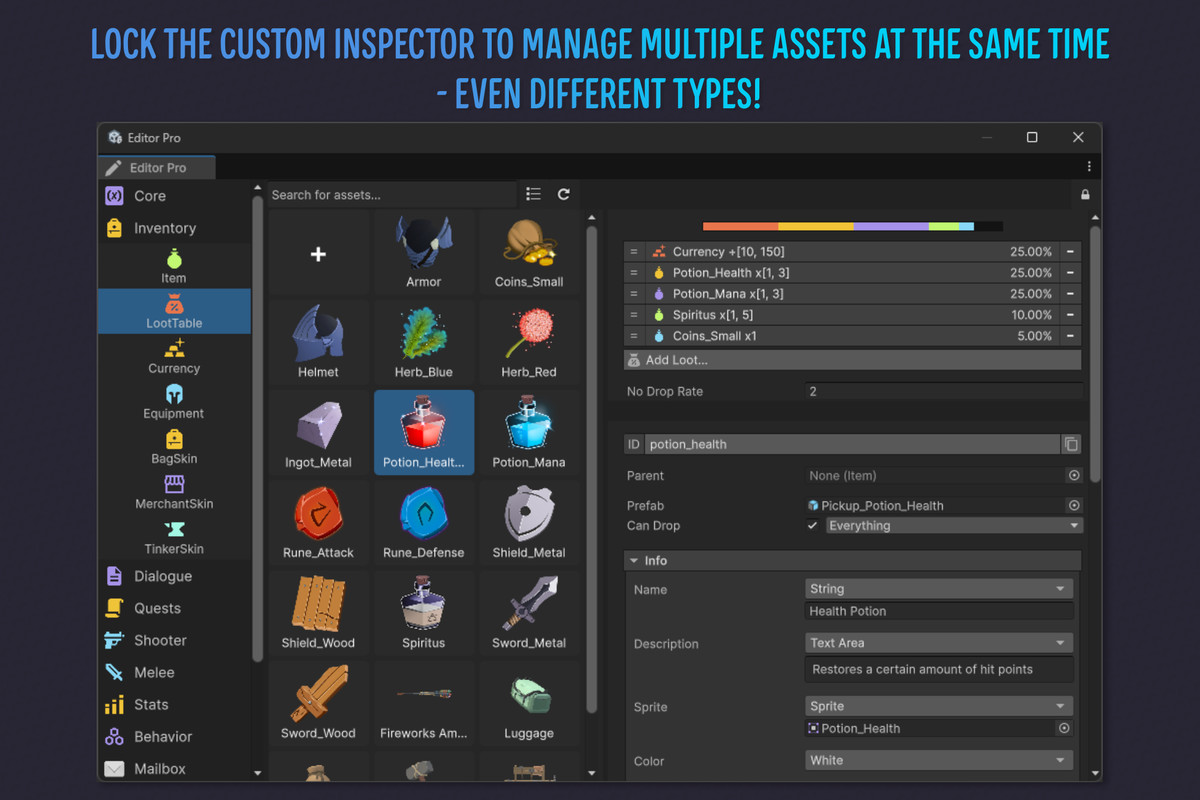
Task: Select the Potion_Mana asset thumbnail
Action: pyautogui.click(x=529, y=432)
